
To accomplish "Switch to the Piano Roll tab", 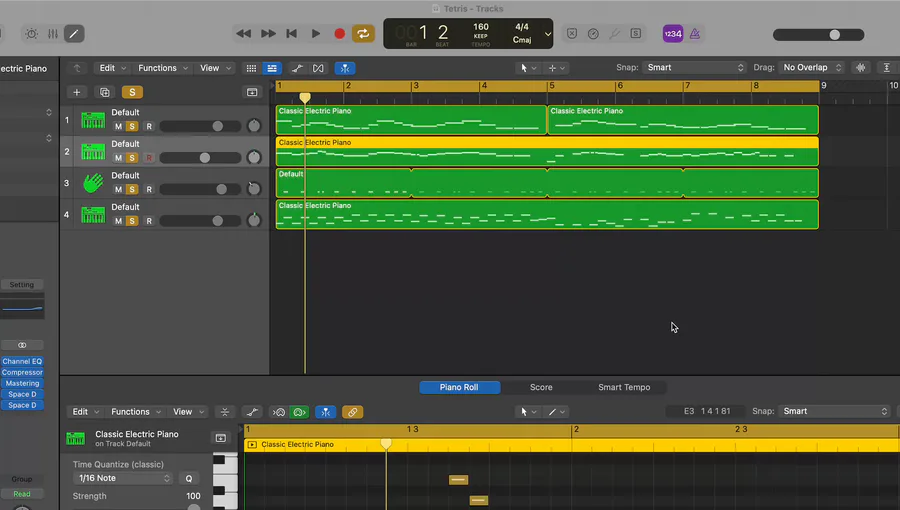I will [459, 387].
